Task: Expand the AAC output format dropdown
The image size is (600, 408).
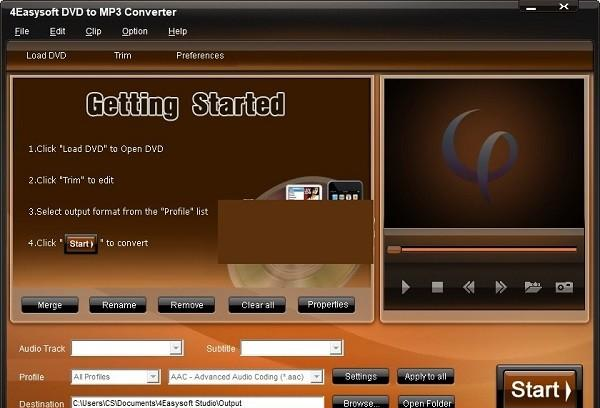Action: coord(316,377)
